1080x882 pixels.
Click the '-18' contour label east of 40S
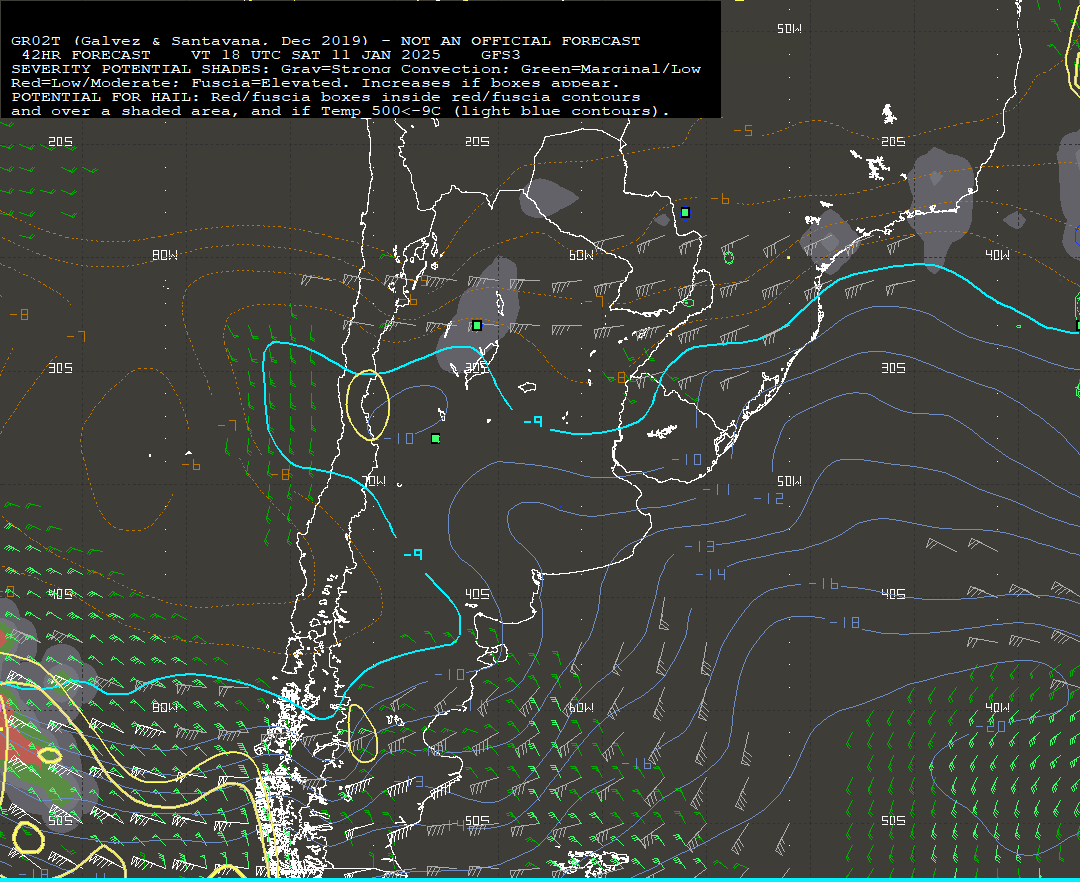(844, 622)
